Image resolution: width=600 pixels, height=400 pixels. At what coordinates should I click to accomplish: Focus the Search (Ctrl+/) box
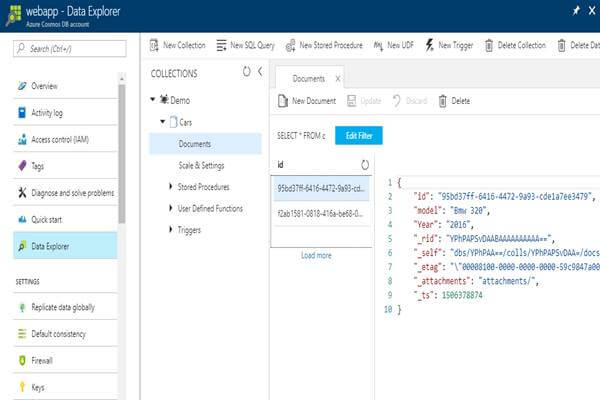[70, 49]
